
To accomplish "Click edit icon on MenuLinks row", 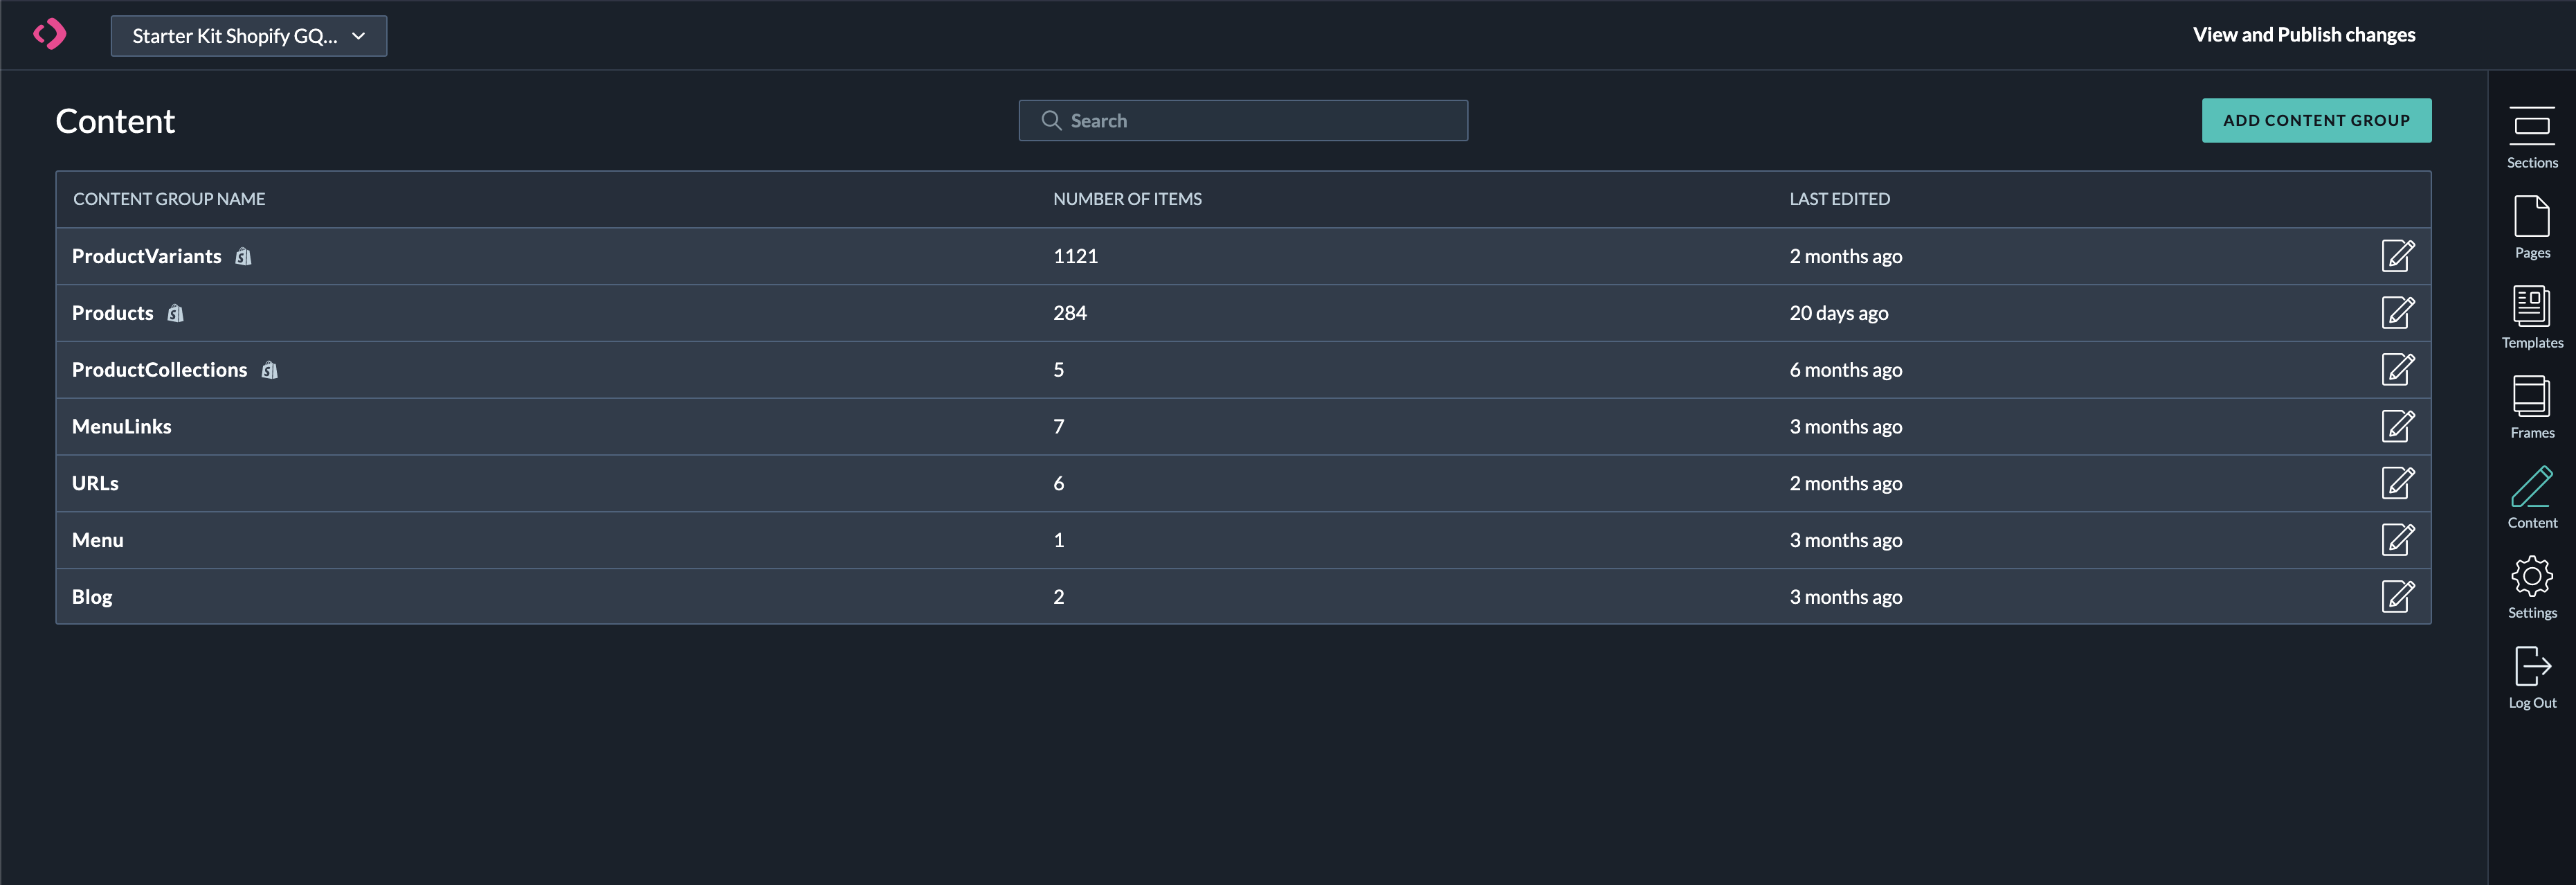I will [x=2397, y=427].
